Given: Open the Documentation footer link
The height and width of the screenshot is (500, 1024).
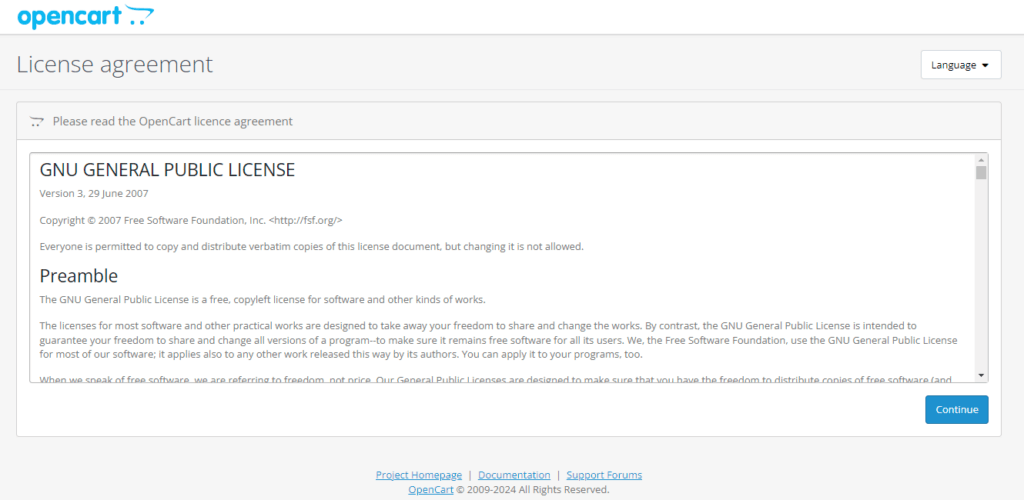Looking at the screenshot, I should tap(514, 475).
